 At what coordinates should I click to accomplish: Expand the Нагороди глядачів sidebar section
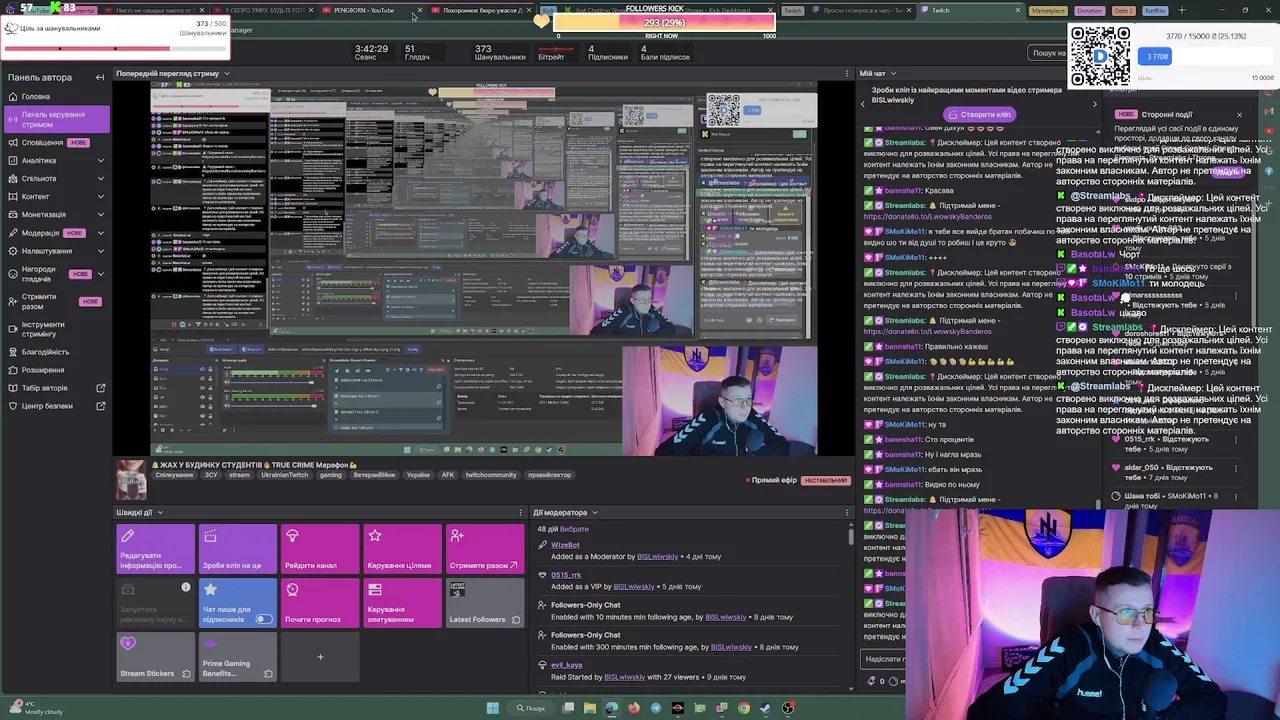tap(100, 274)
